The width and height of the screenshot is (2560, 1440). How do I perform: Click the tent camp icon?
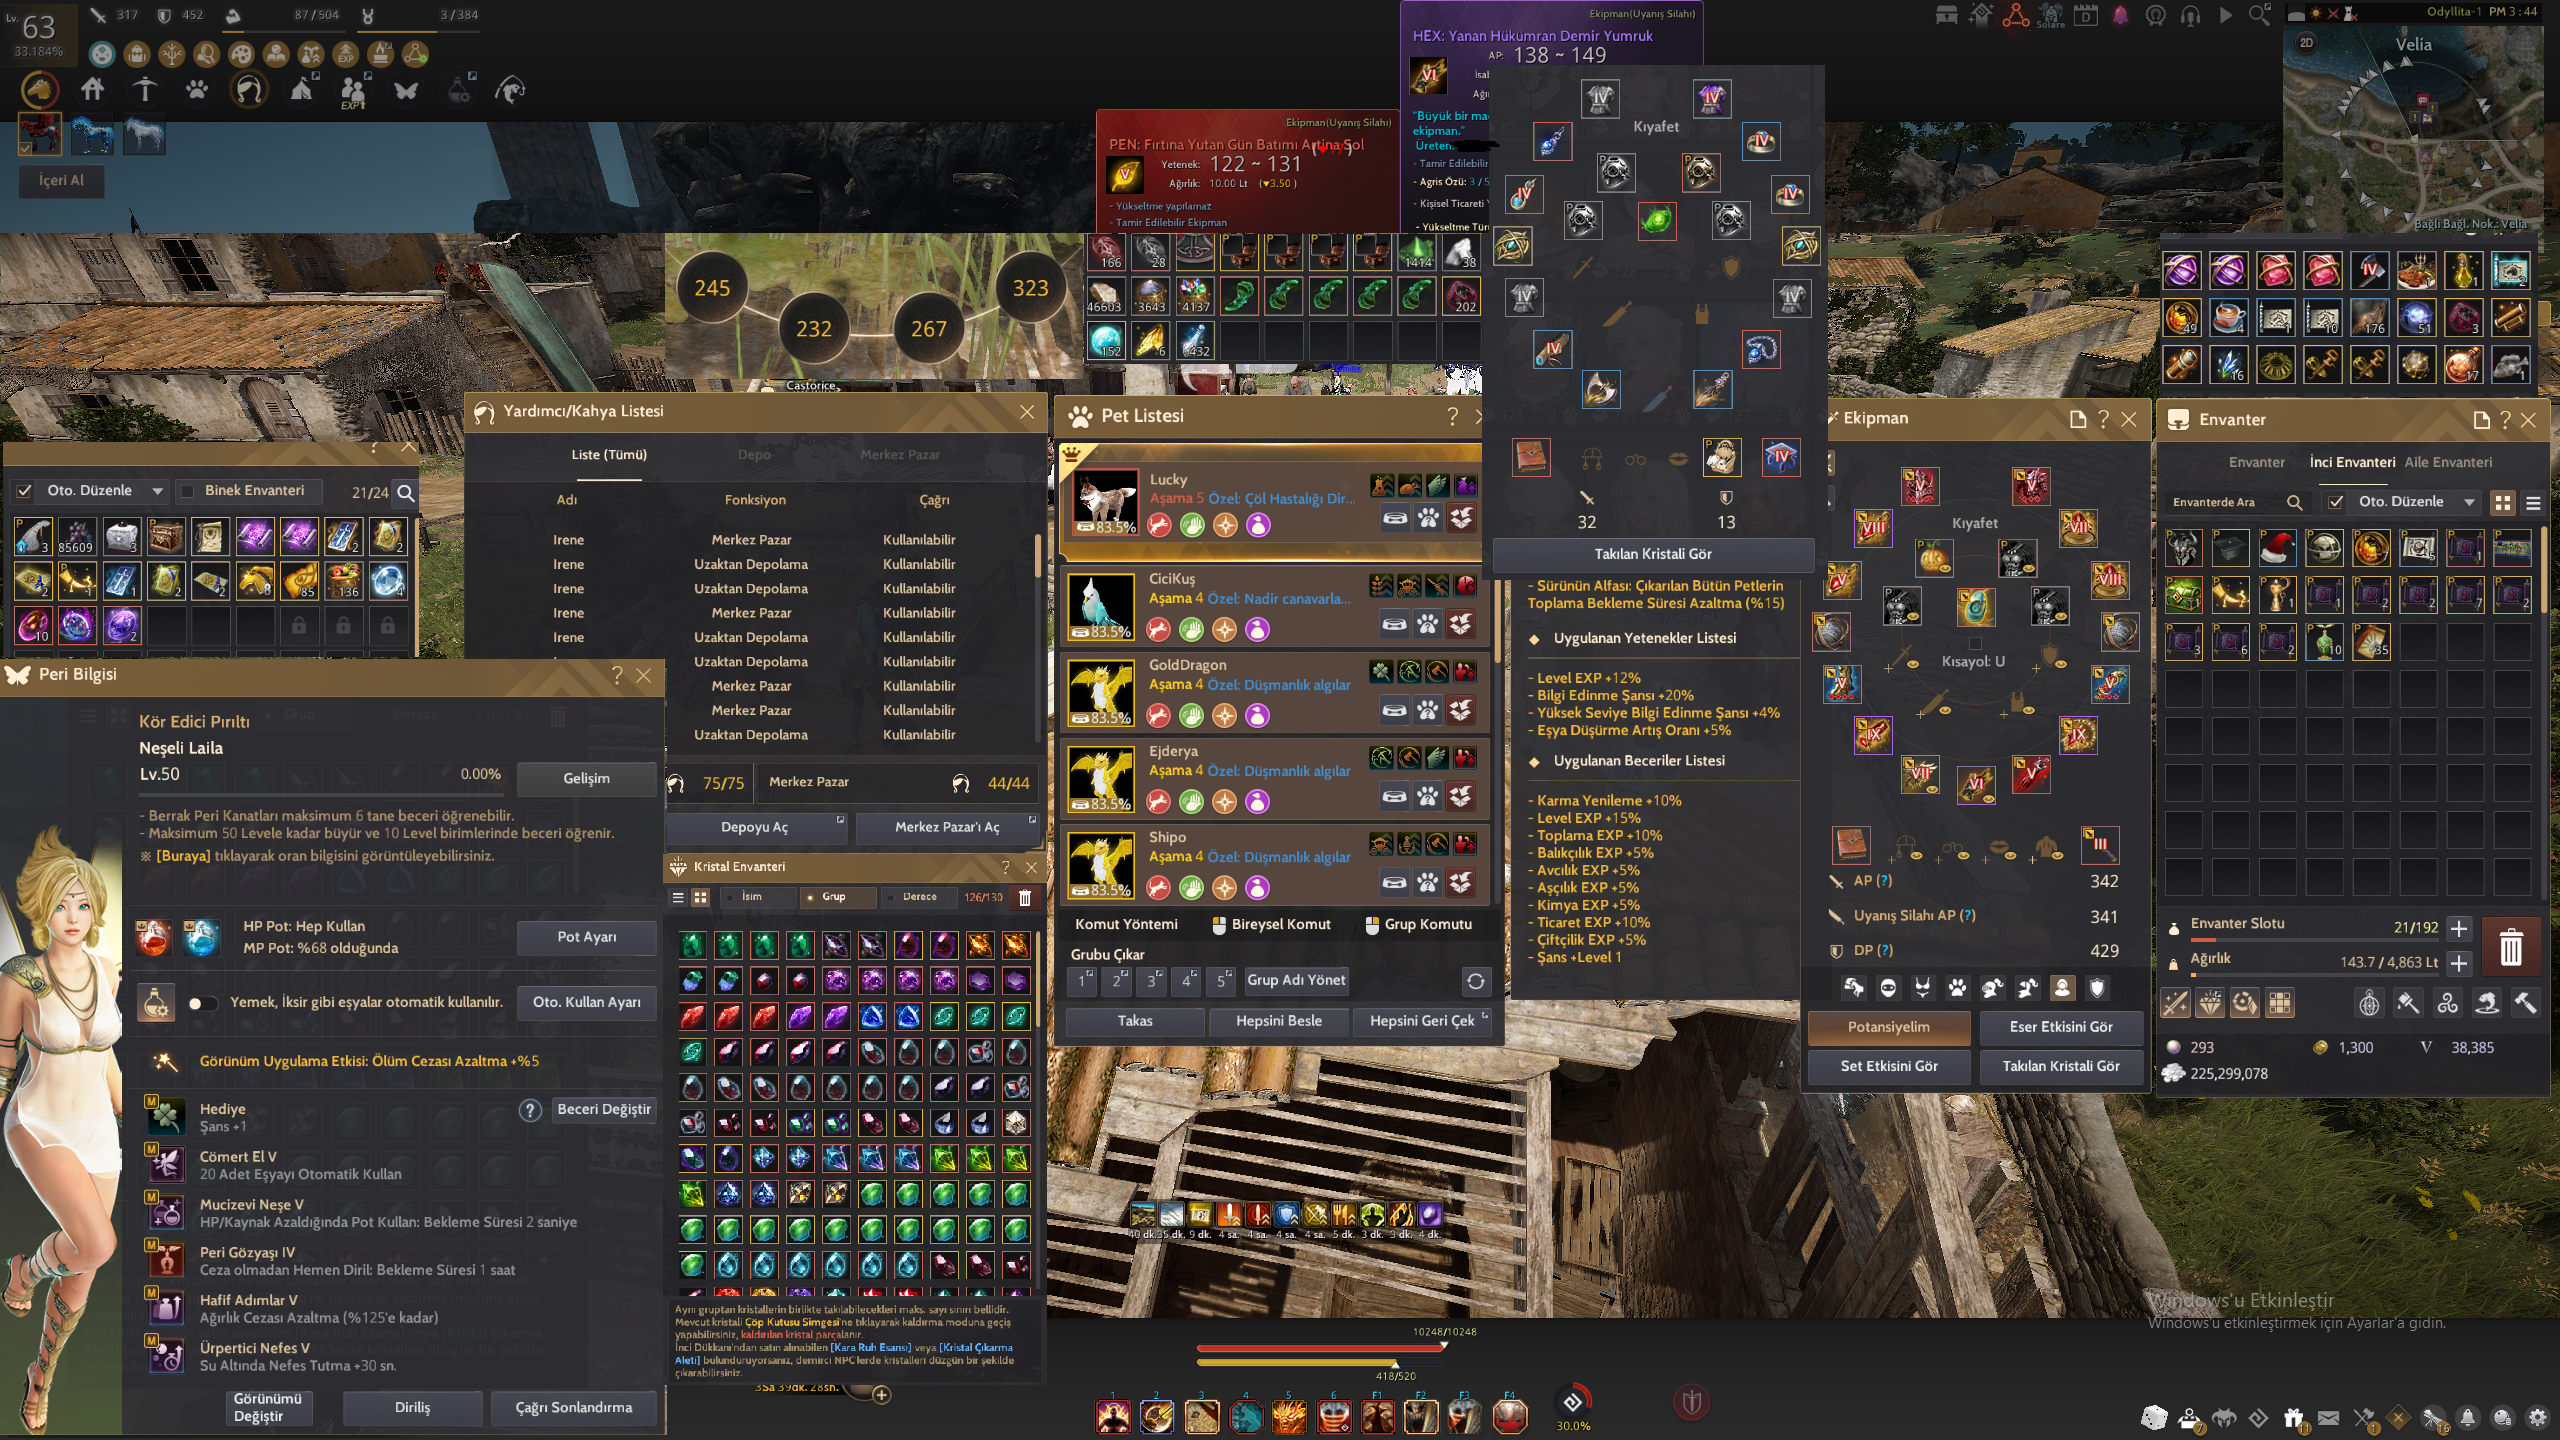click(301, 90)
